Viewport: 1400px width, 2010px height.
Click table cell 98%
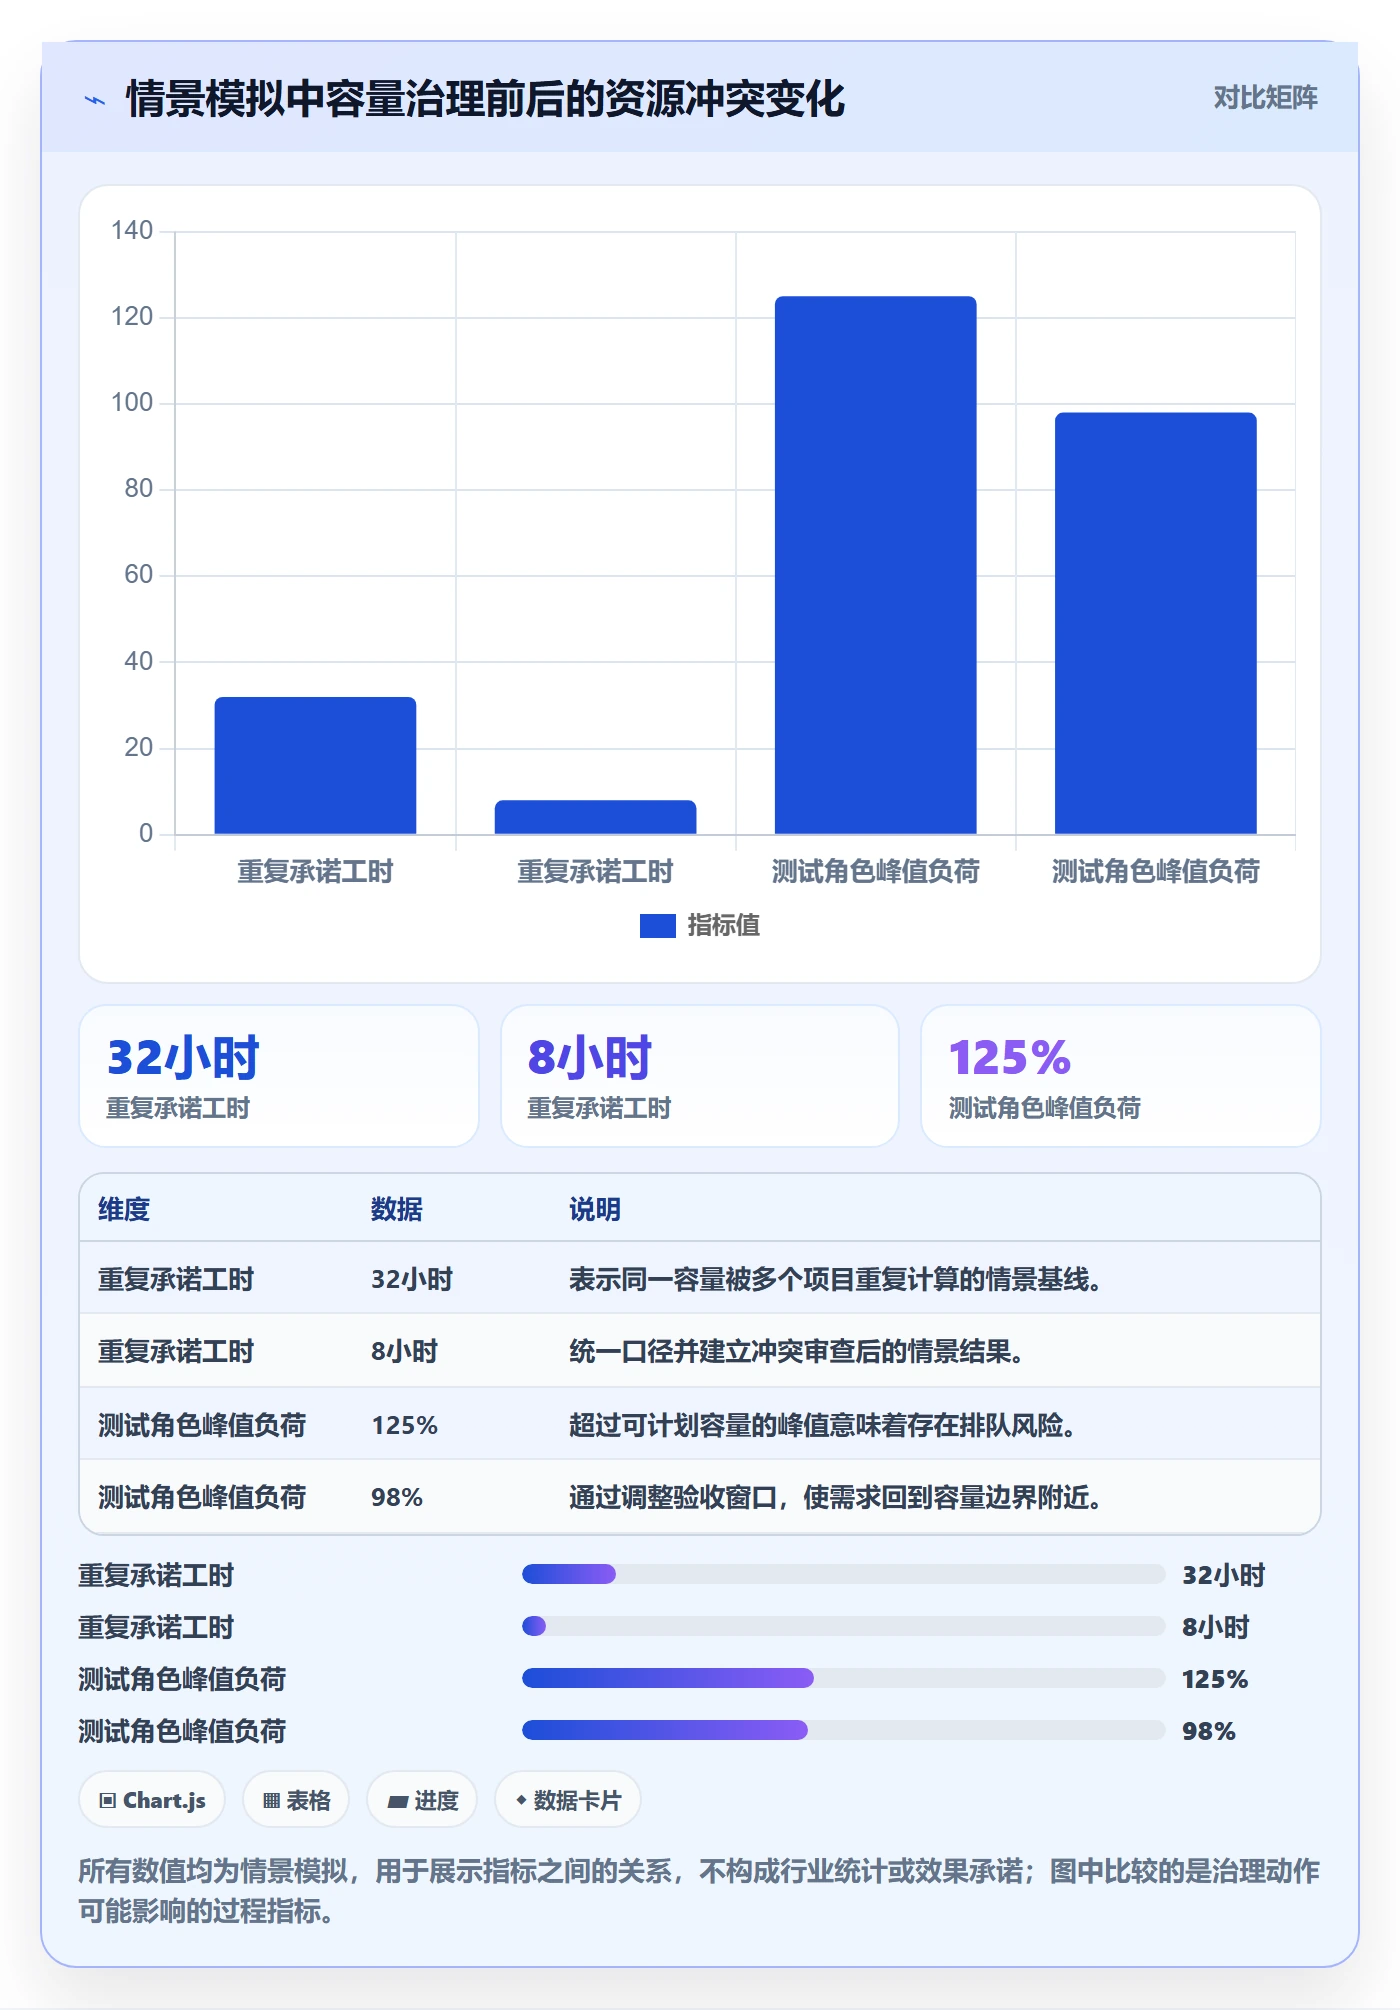397,1497
